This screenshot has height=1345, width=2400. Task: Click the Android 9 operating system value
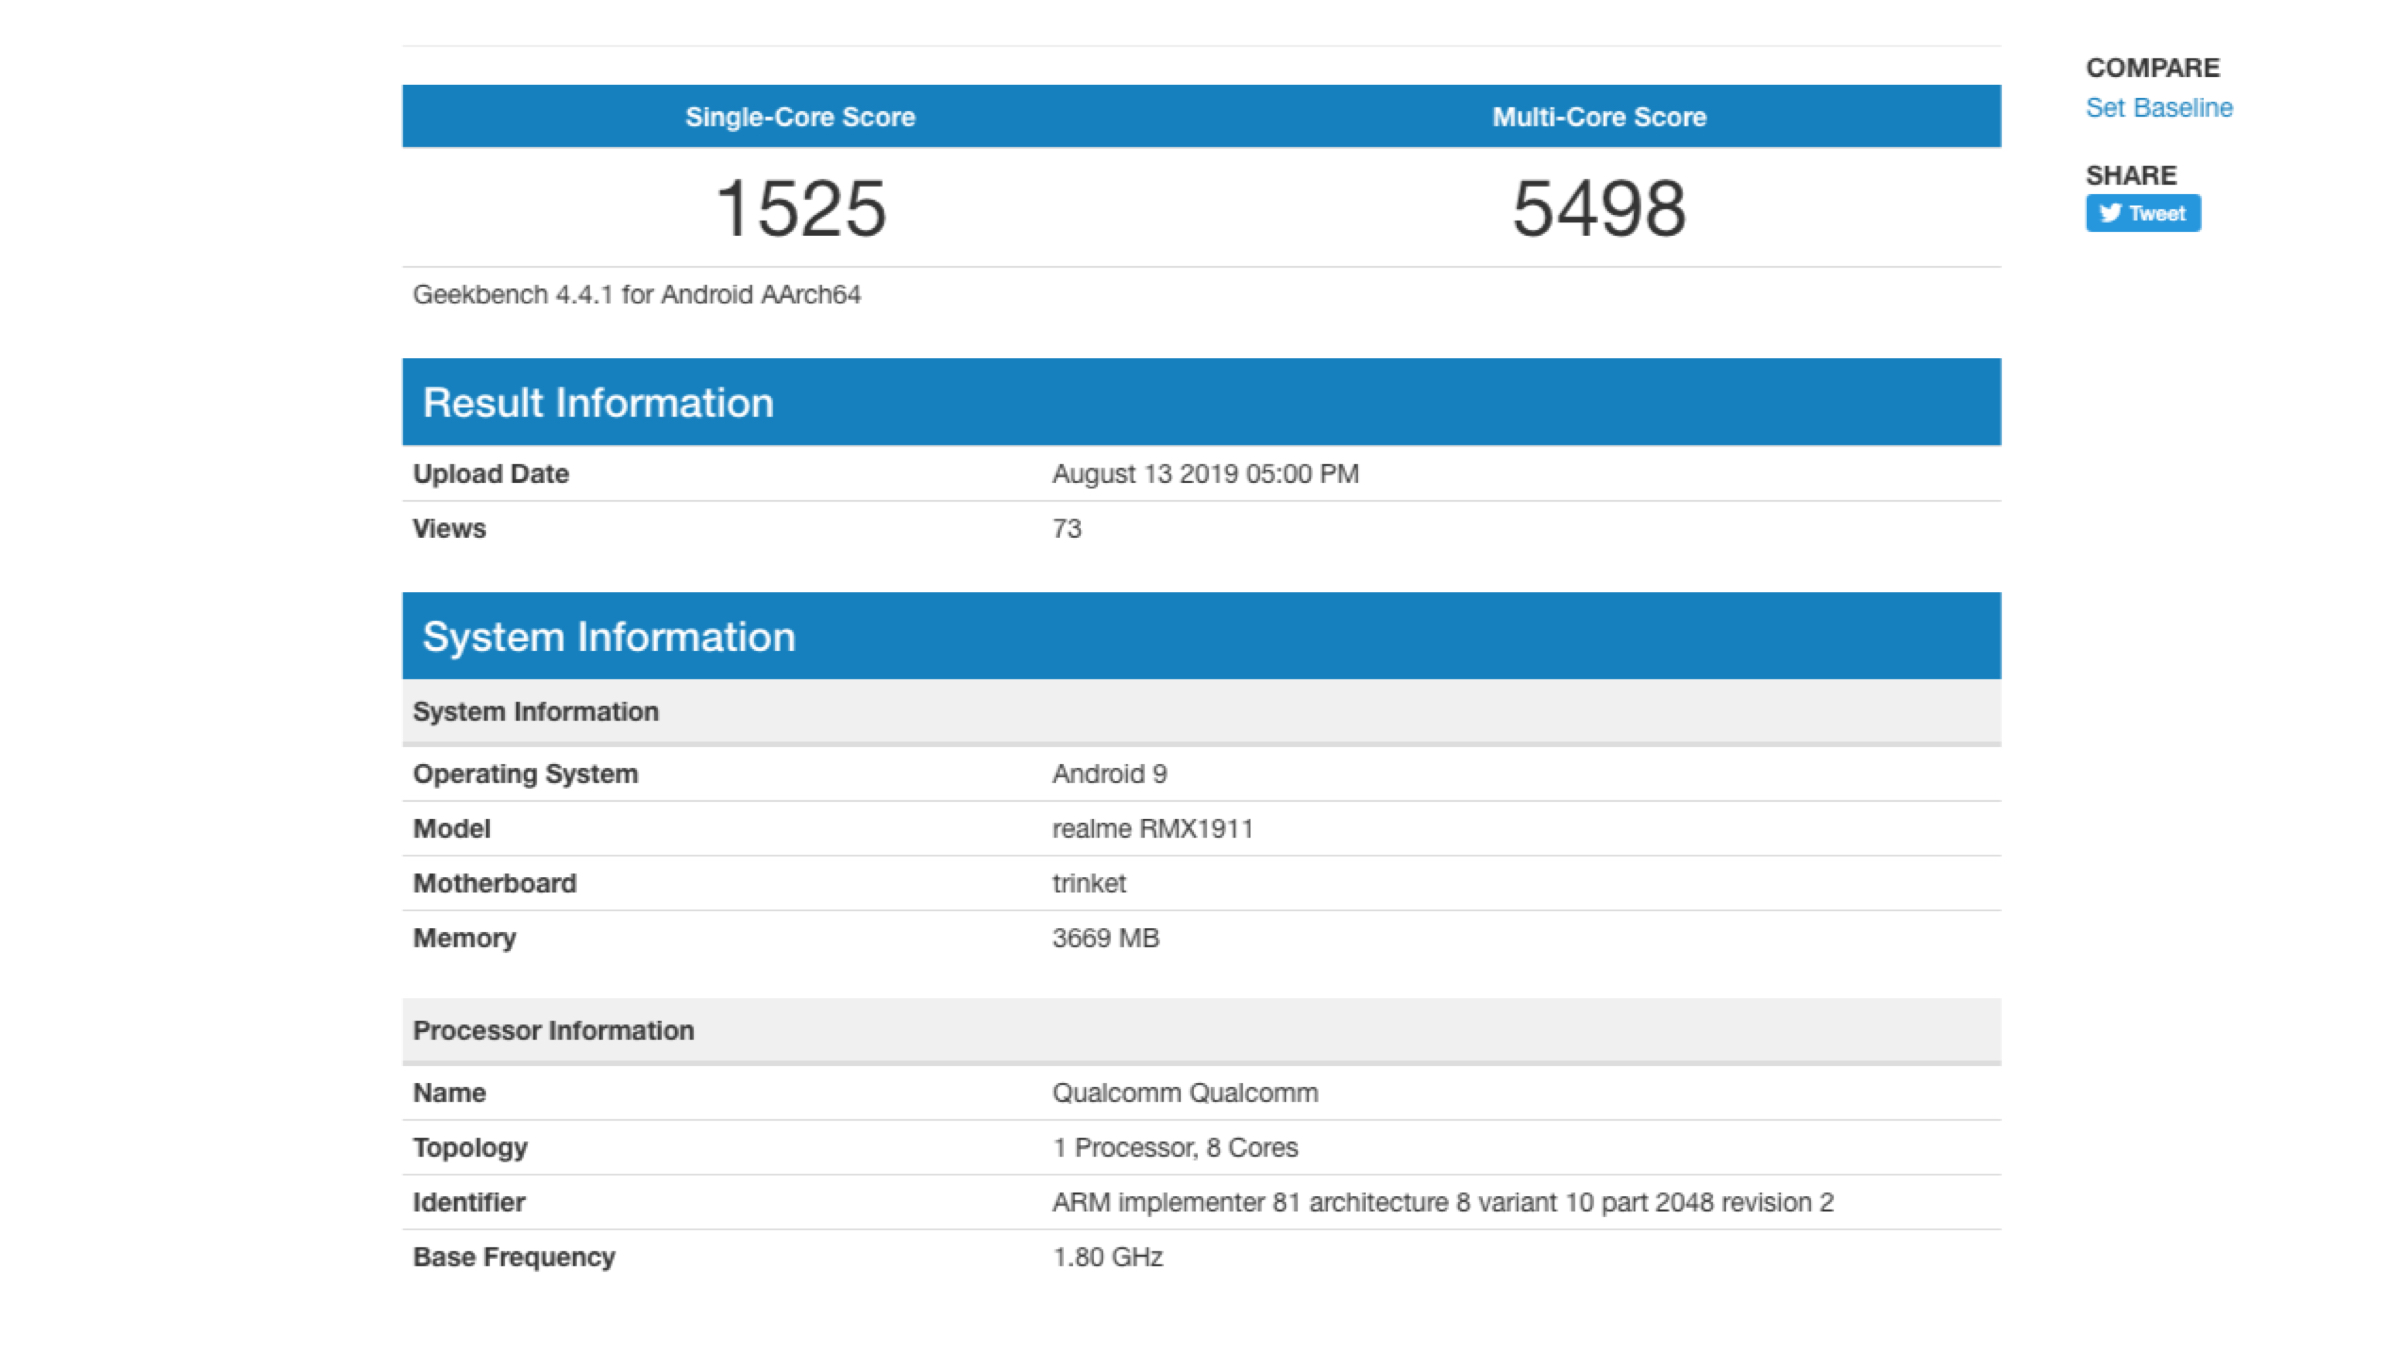click(x=1109, y=774)
